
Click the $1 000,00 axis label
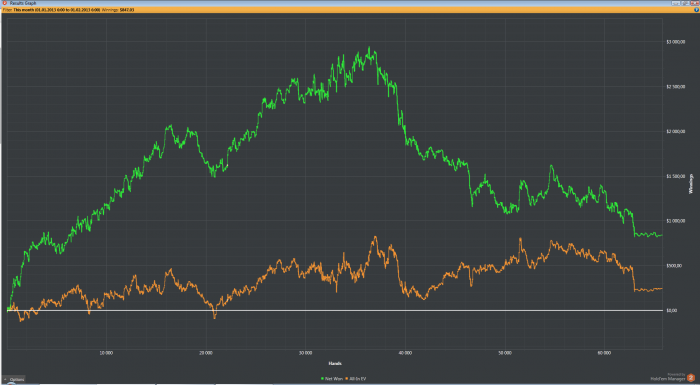[675, 221]
